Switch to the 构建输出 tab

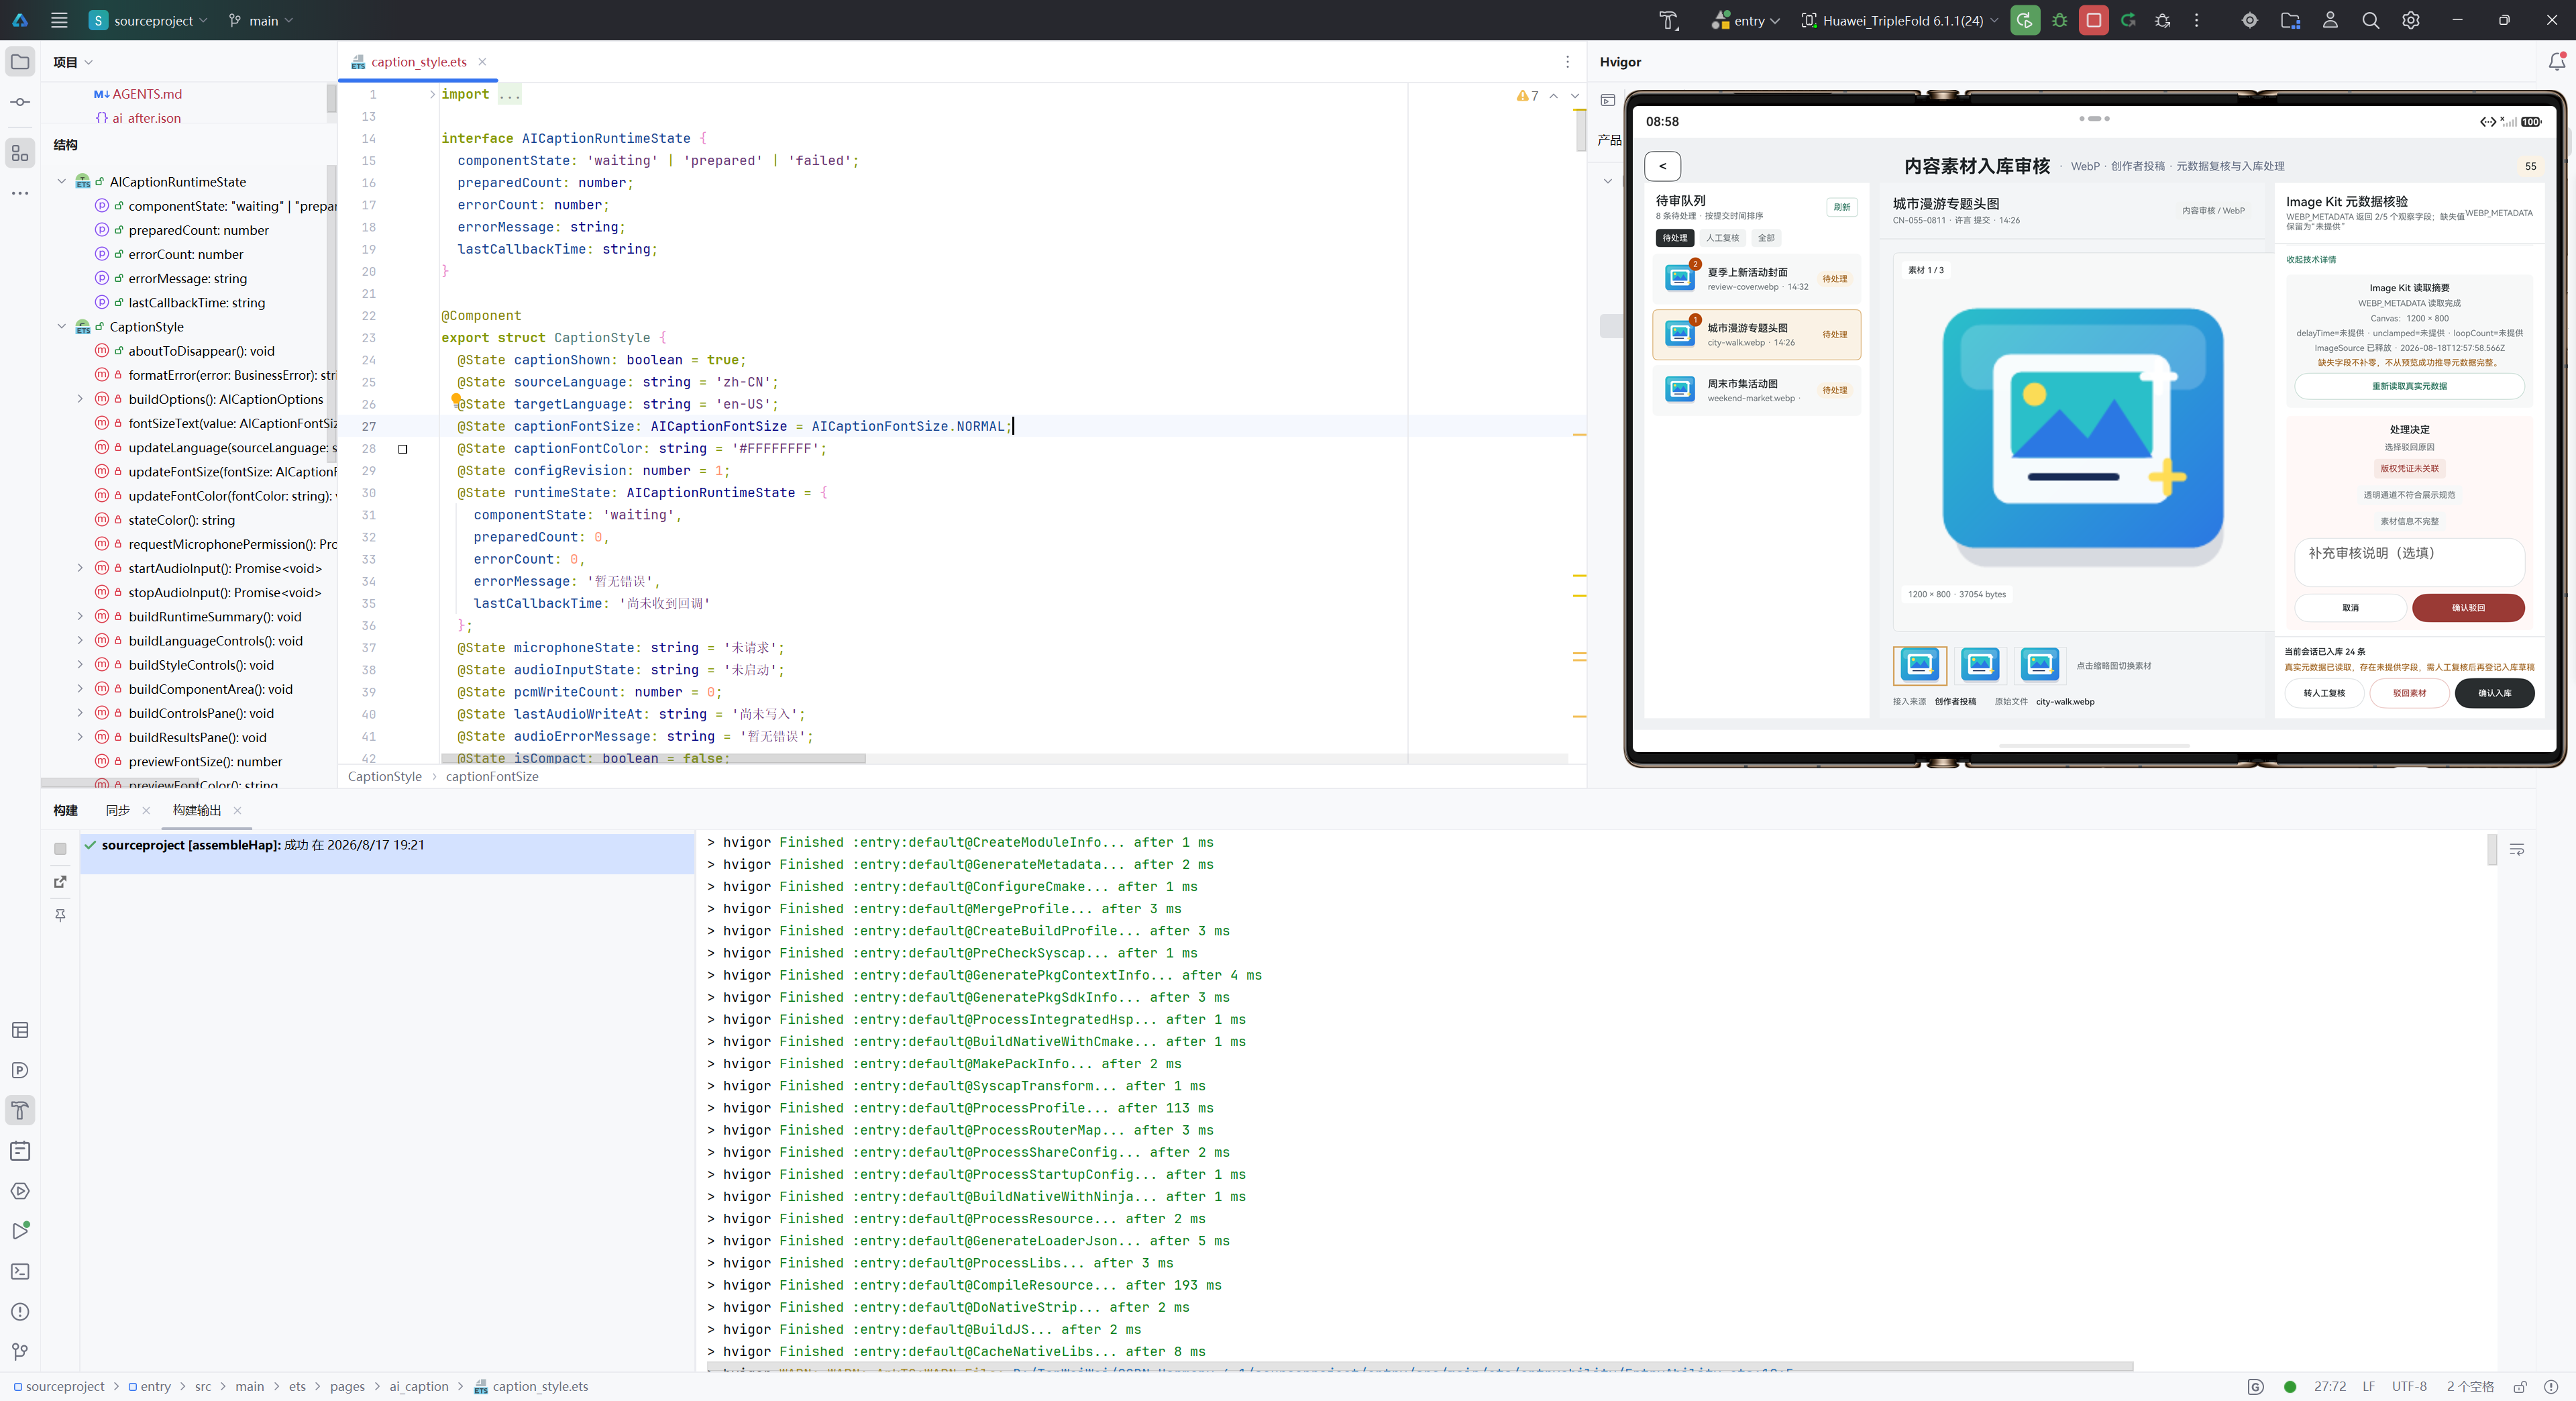point(197,810)
